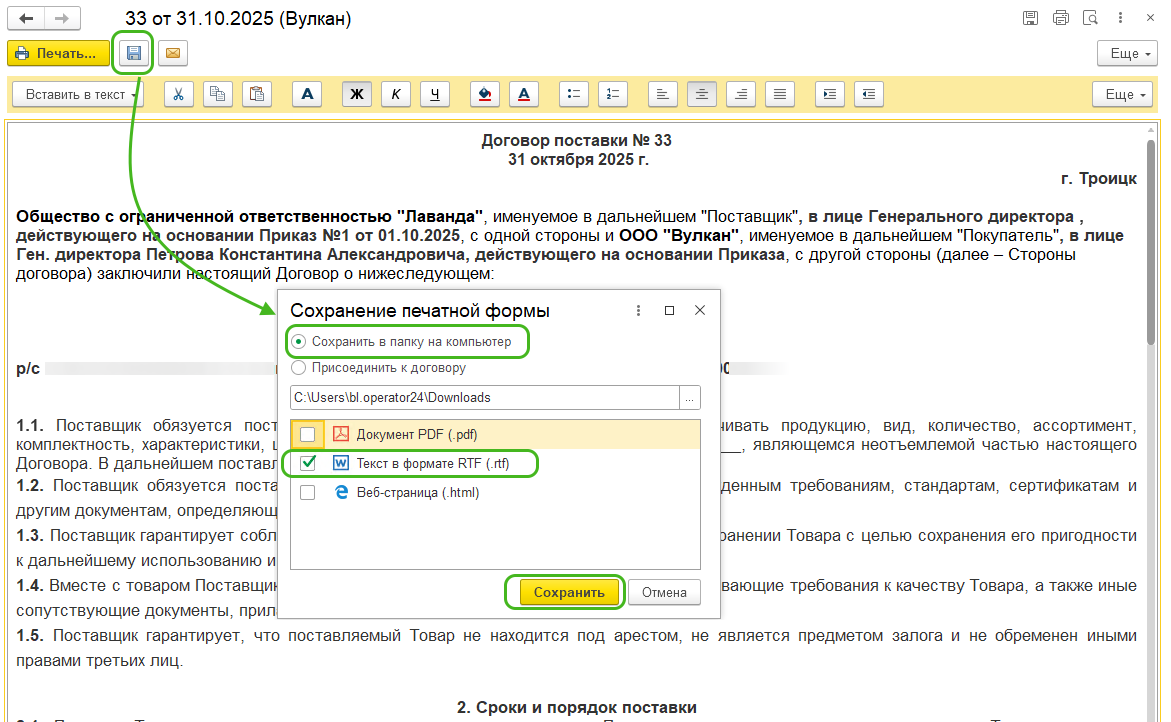
Task: Click the Отмена button in dialog
Action: click(664, 592)
